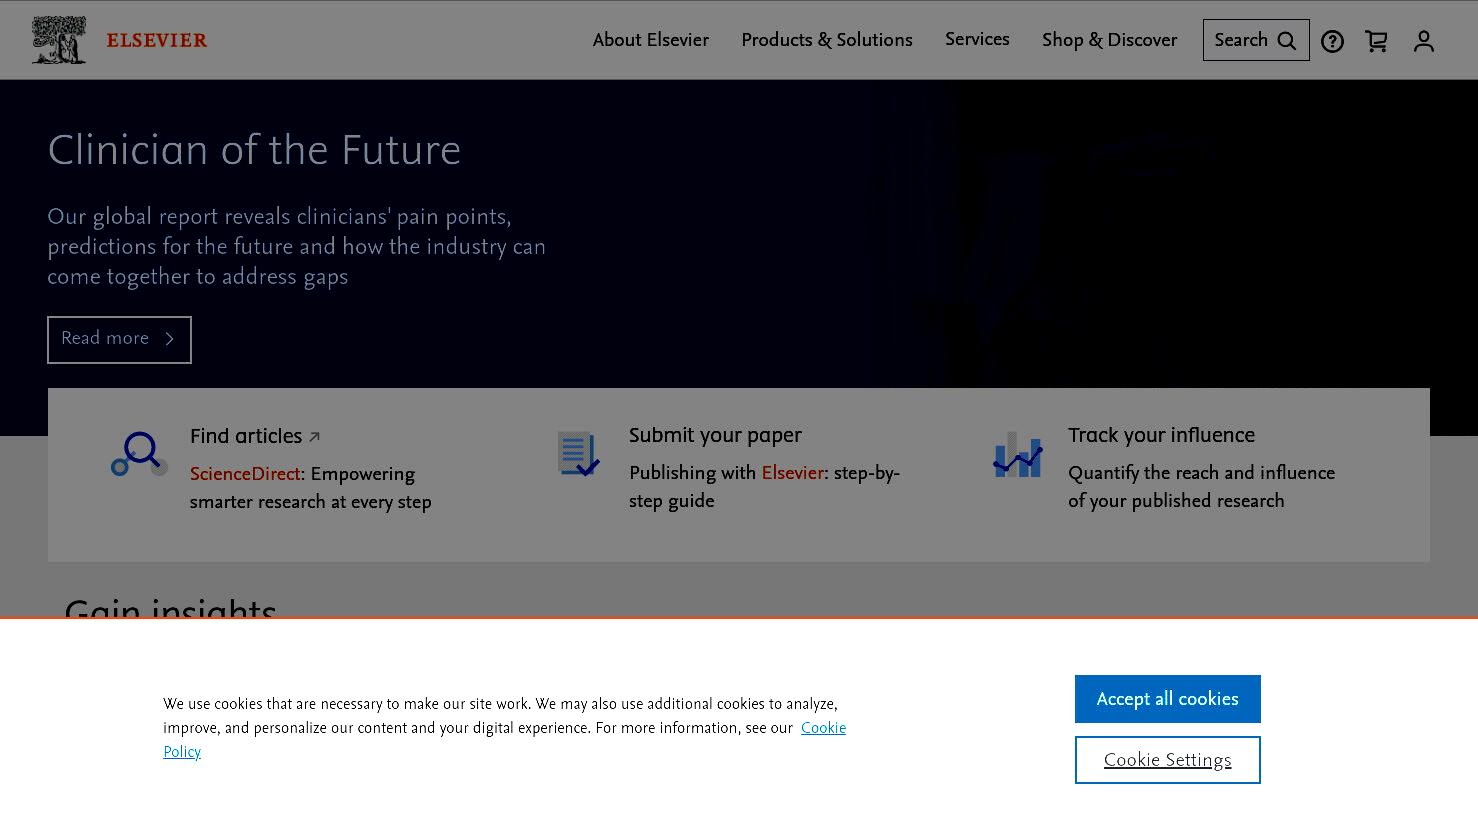Click the partially hidden Gain insights heading
This screenshot has height=837, width=1478.
(x=170, y=607)
